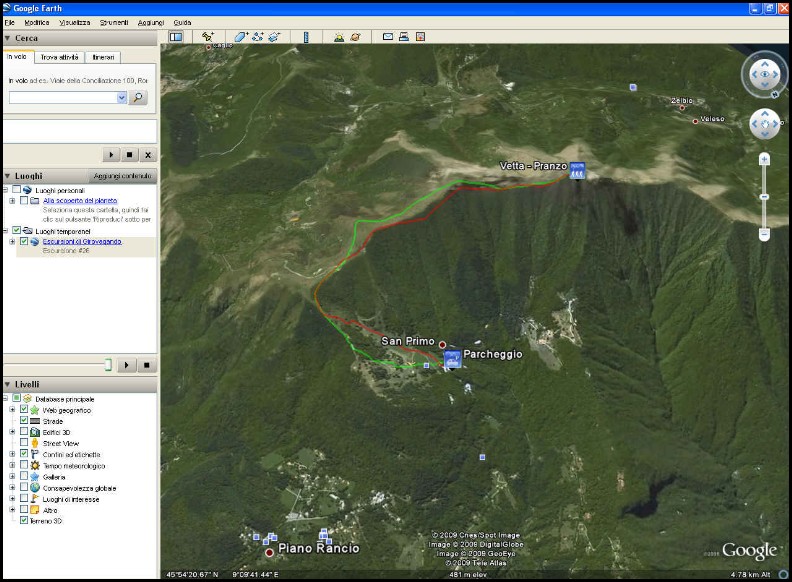This screenshot has width=792, height=582.
Task: Click the Street View pegman layer icon
Action: point(34,443)
